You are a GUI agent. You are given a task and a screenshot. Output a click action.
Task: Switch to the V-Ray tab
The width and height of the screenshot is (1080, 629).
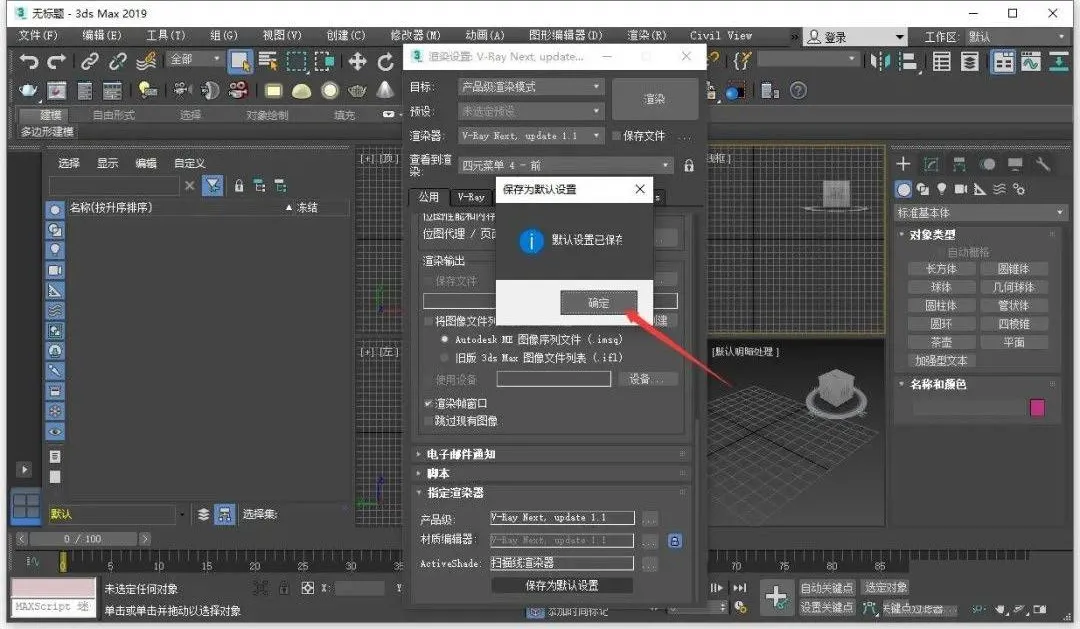(x=471, y=197)
